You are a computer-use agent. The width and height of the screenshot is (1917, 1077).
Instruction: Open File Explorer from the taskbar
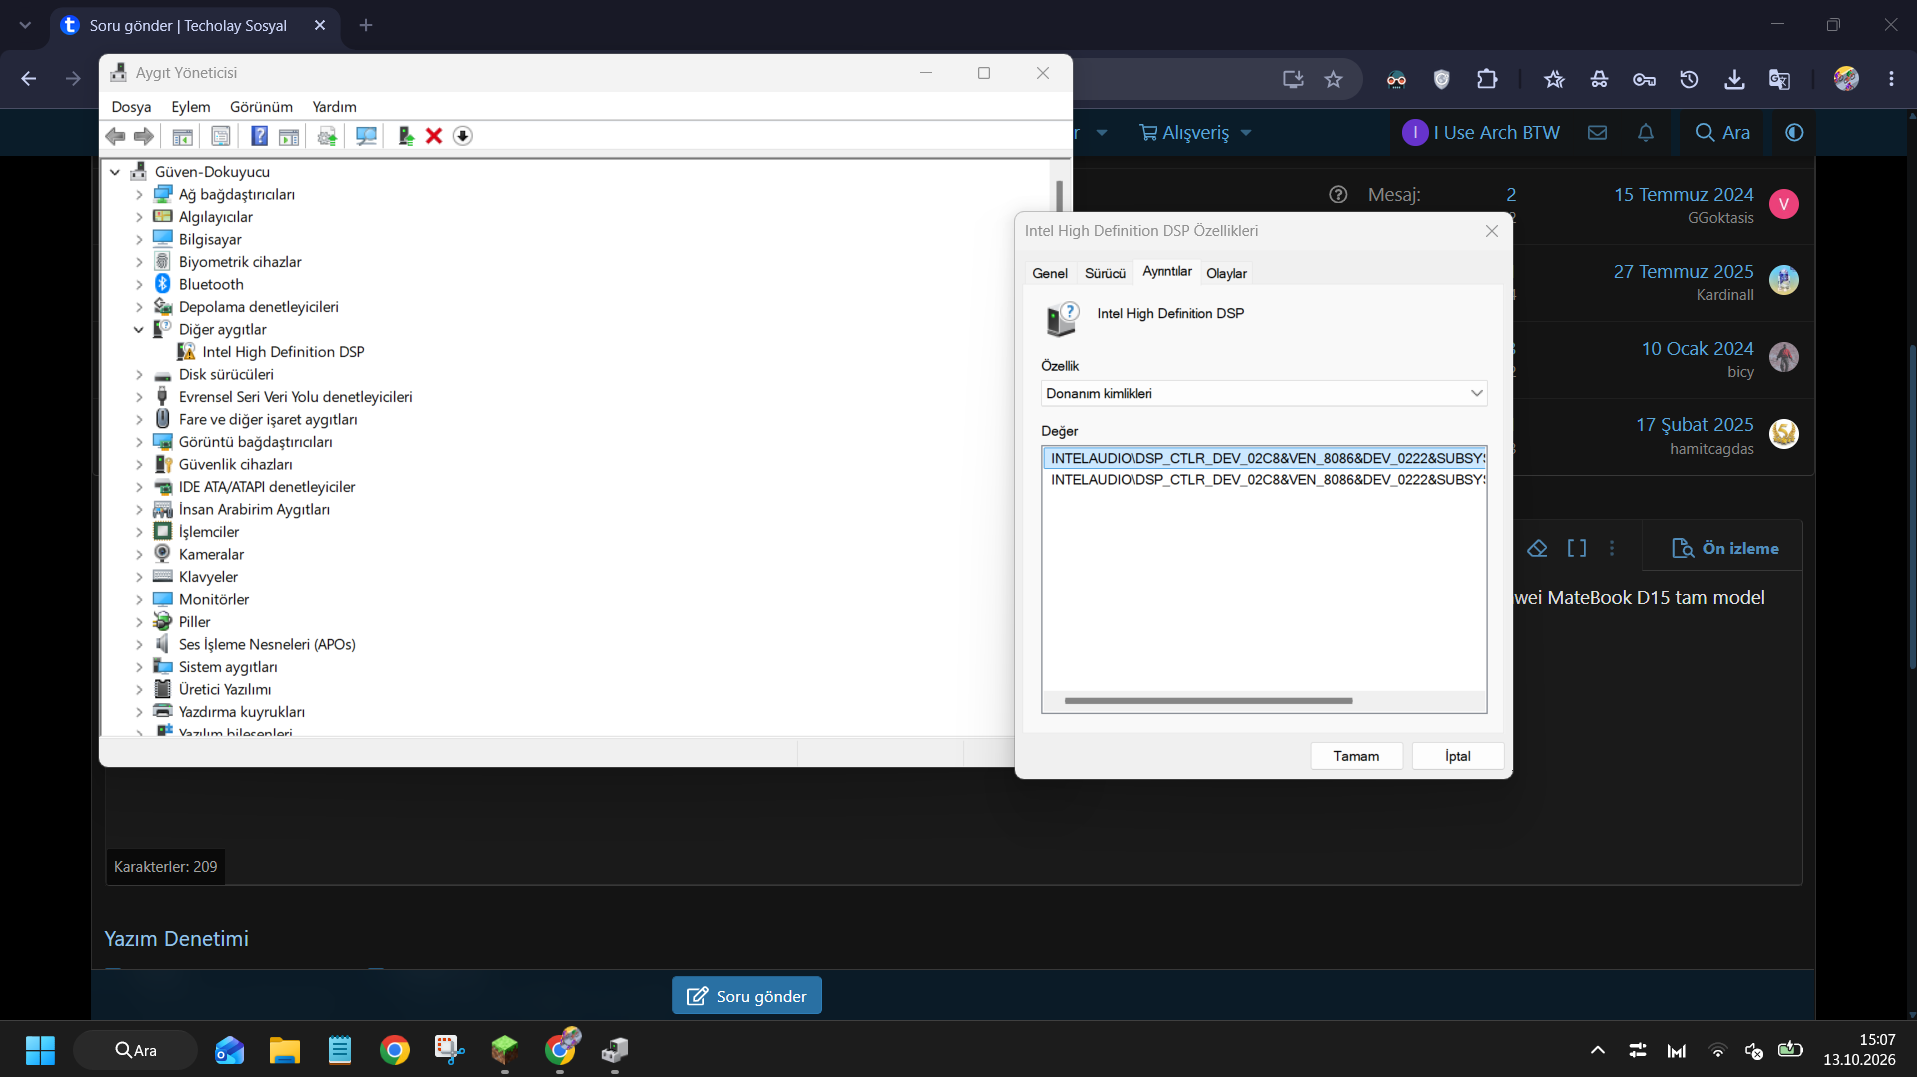click(285, 1050)
